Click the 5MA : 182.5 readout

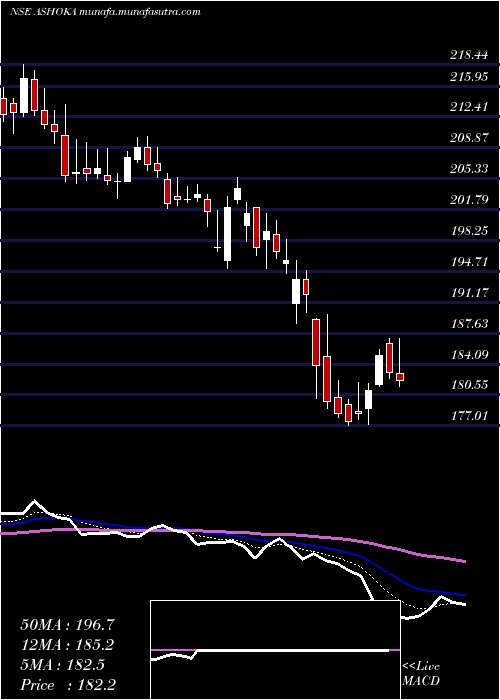pyautogui.click(x=62, y=665)
